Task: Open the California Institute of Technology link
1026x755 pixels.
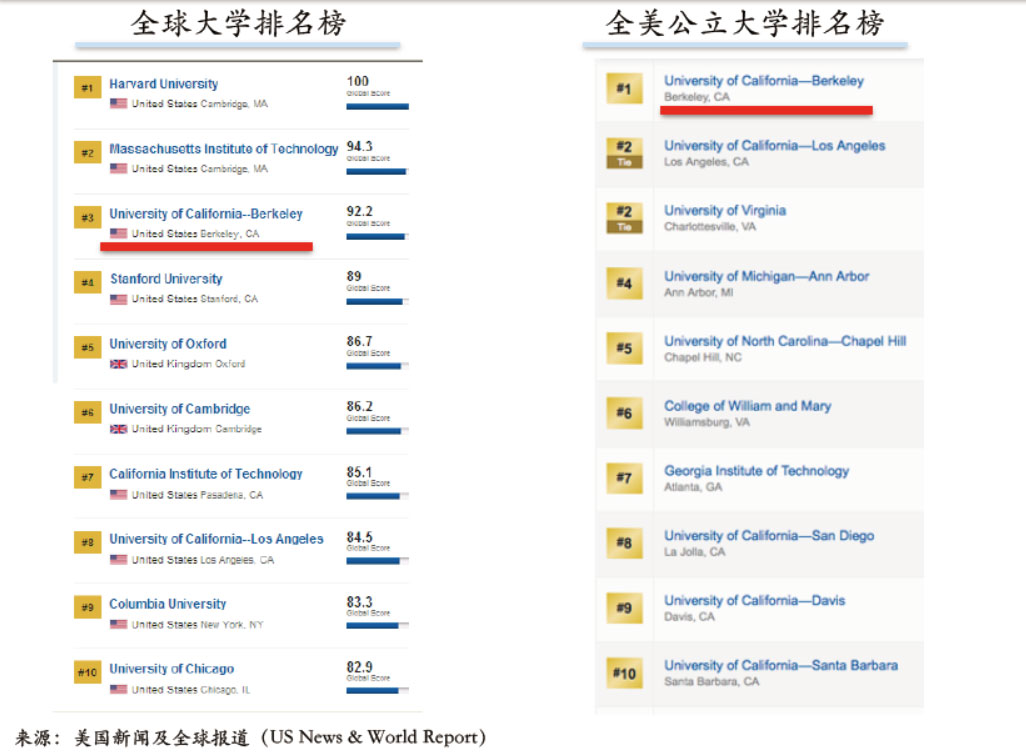Action: 206,474
